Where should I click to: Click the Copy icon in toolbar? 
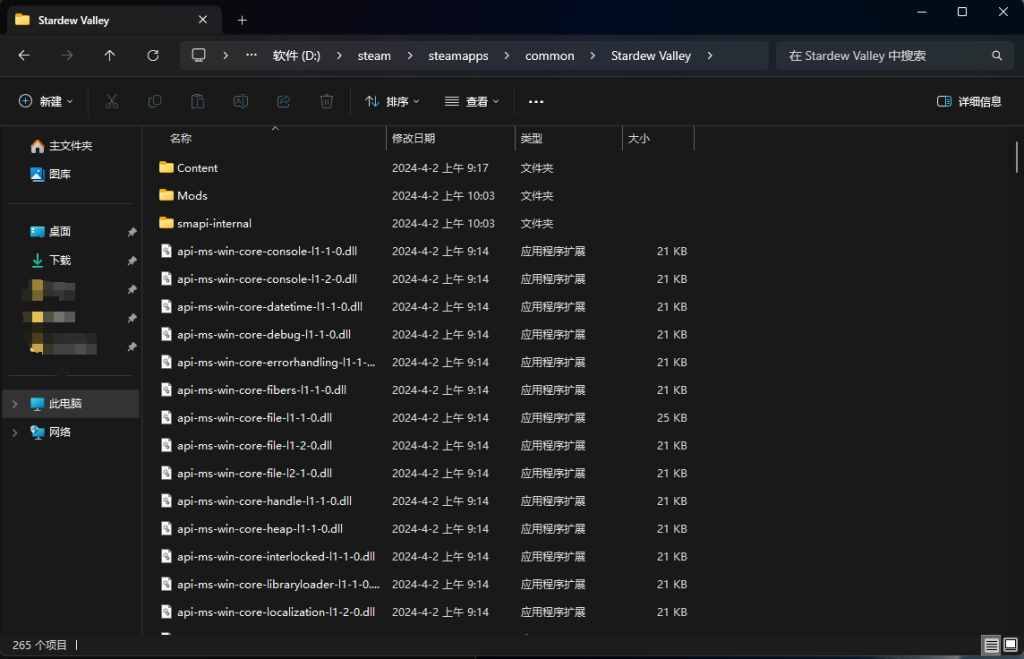[155, 101]
